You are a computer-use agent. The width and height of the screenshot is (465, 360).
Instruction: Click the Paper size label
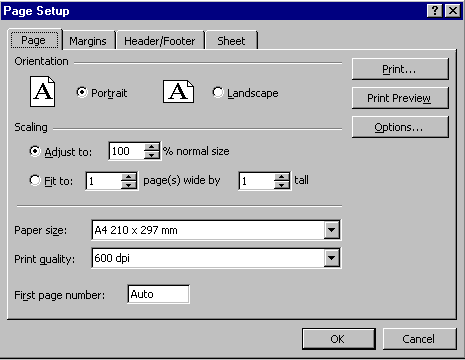40,230
